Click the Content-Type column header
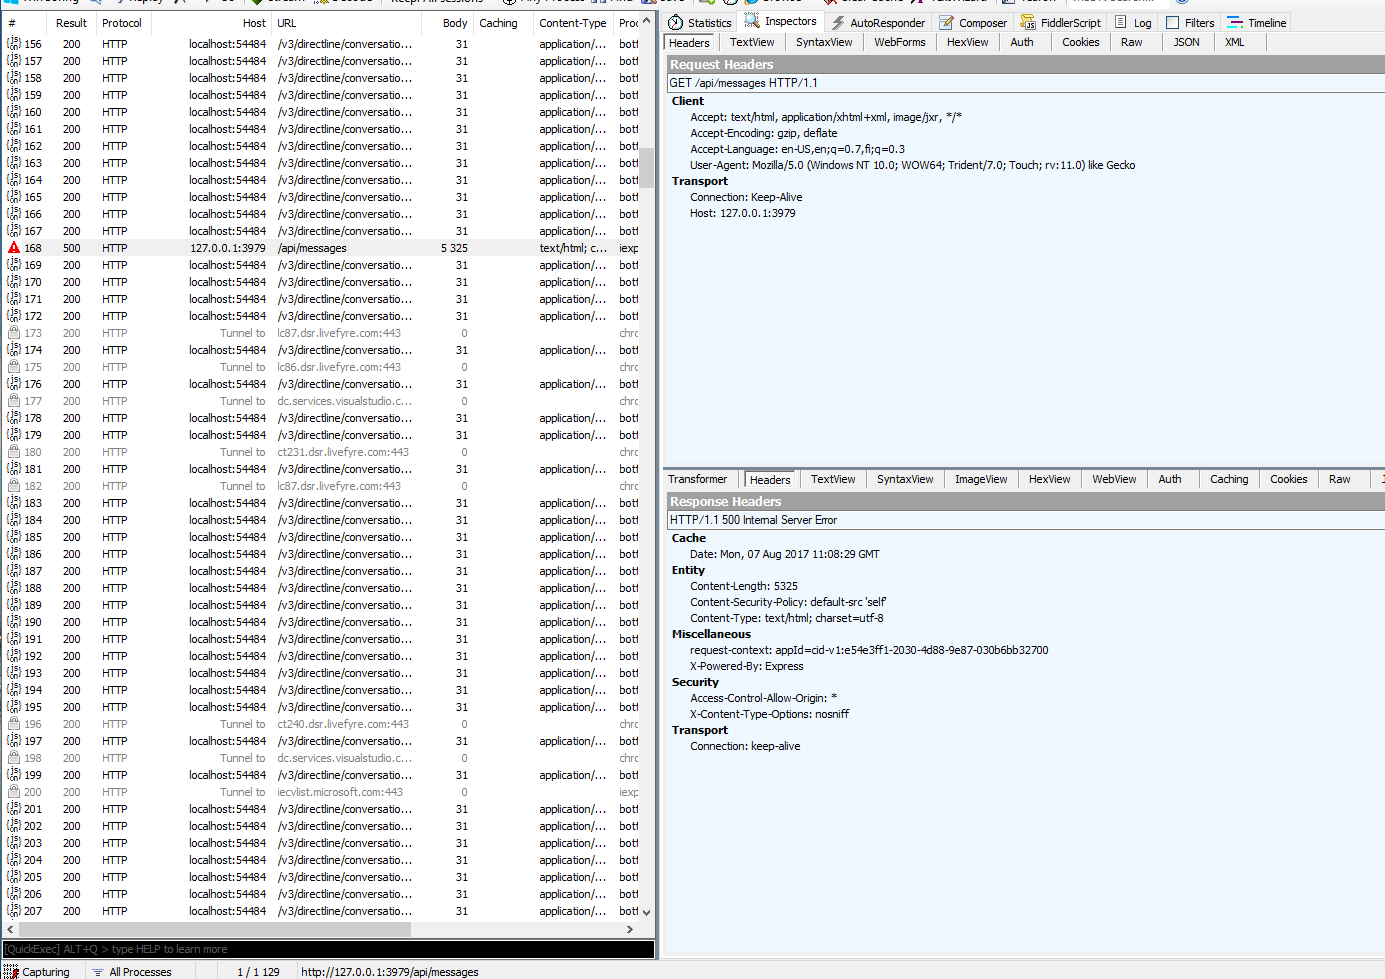Image resolution: width=1385 pixels, height=979 pixels. (x=573, y=23)
